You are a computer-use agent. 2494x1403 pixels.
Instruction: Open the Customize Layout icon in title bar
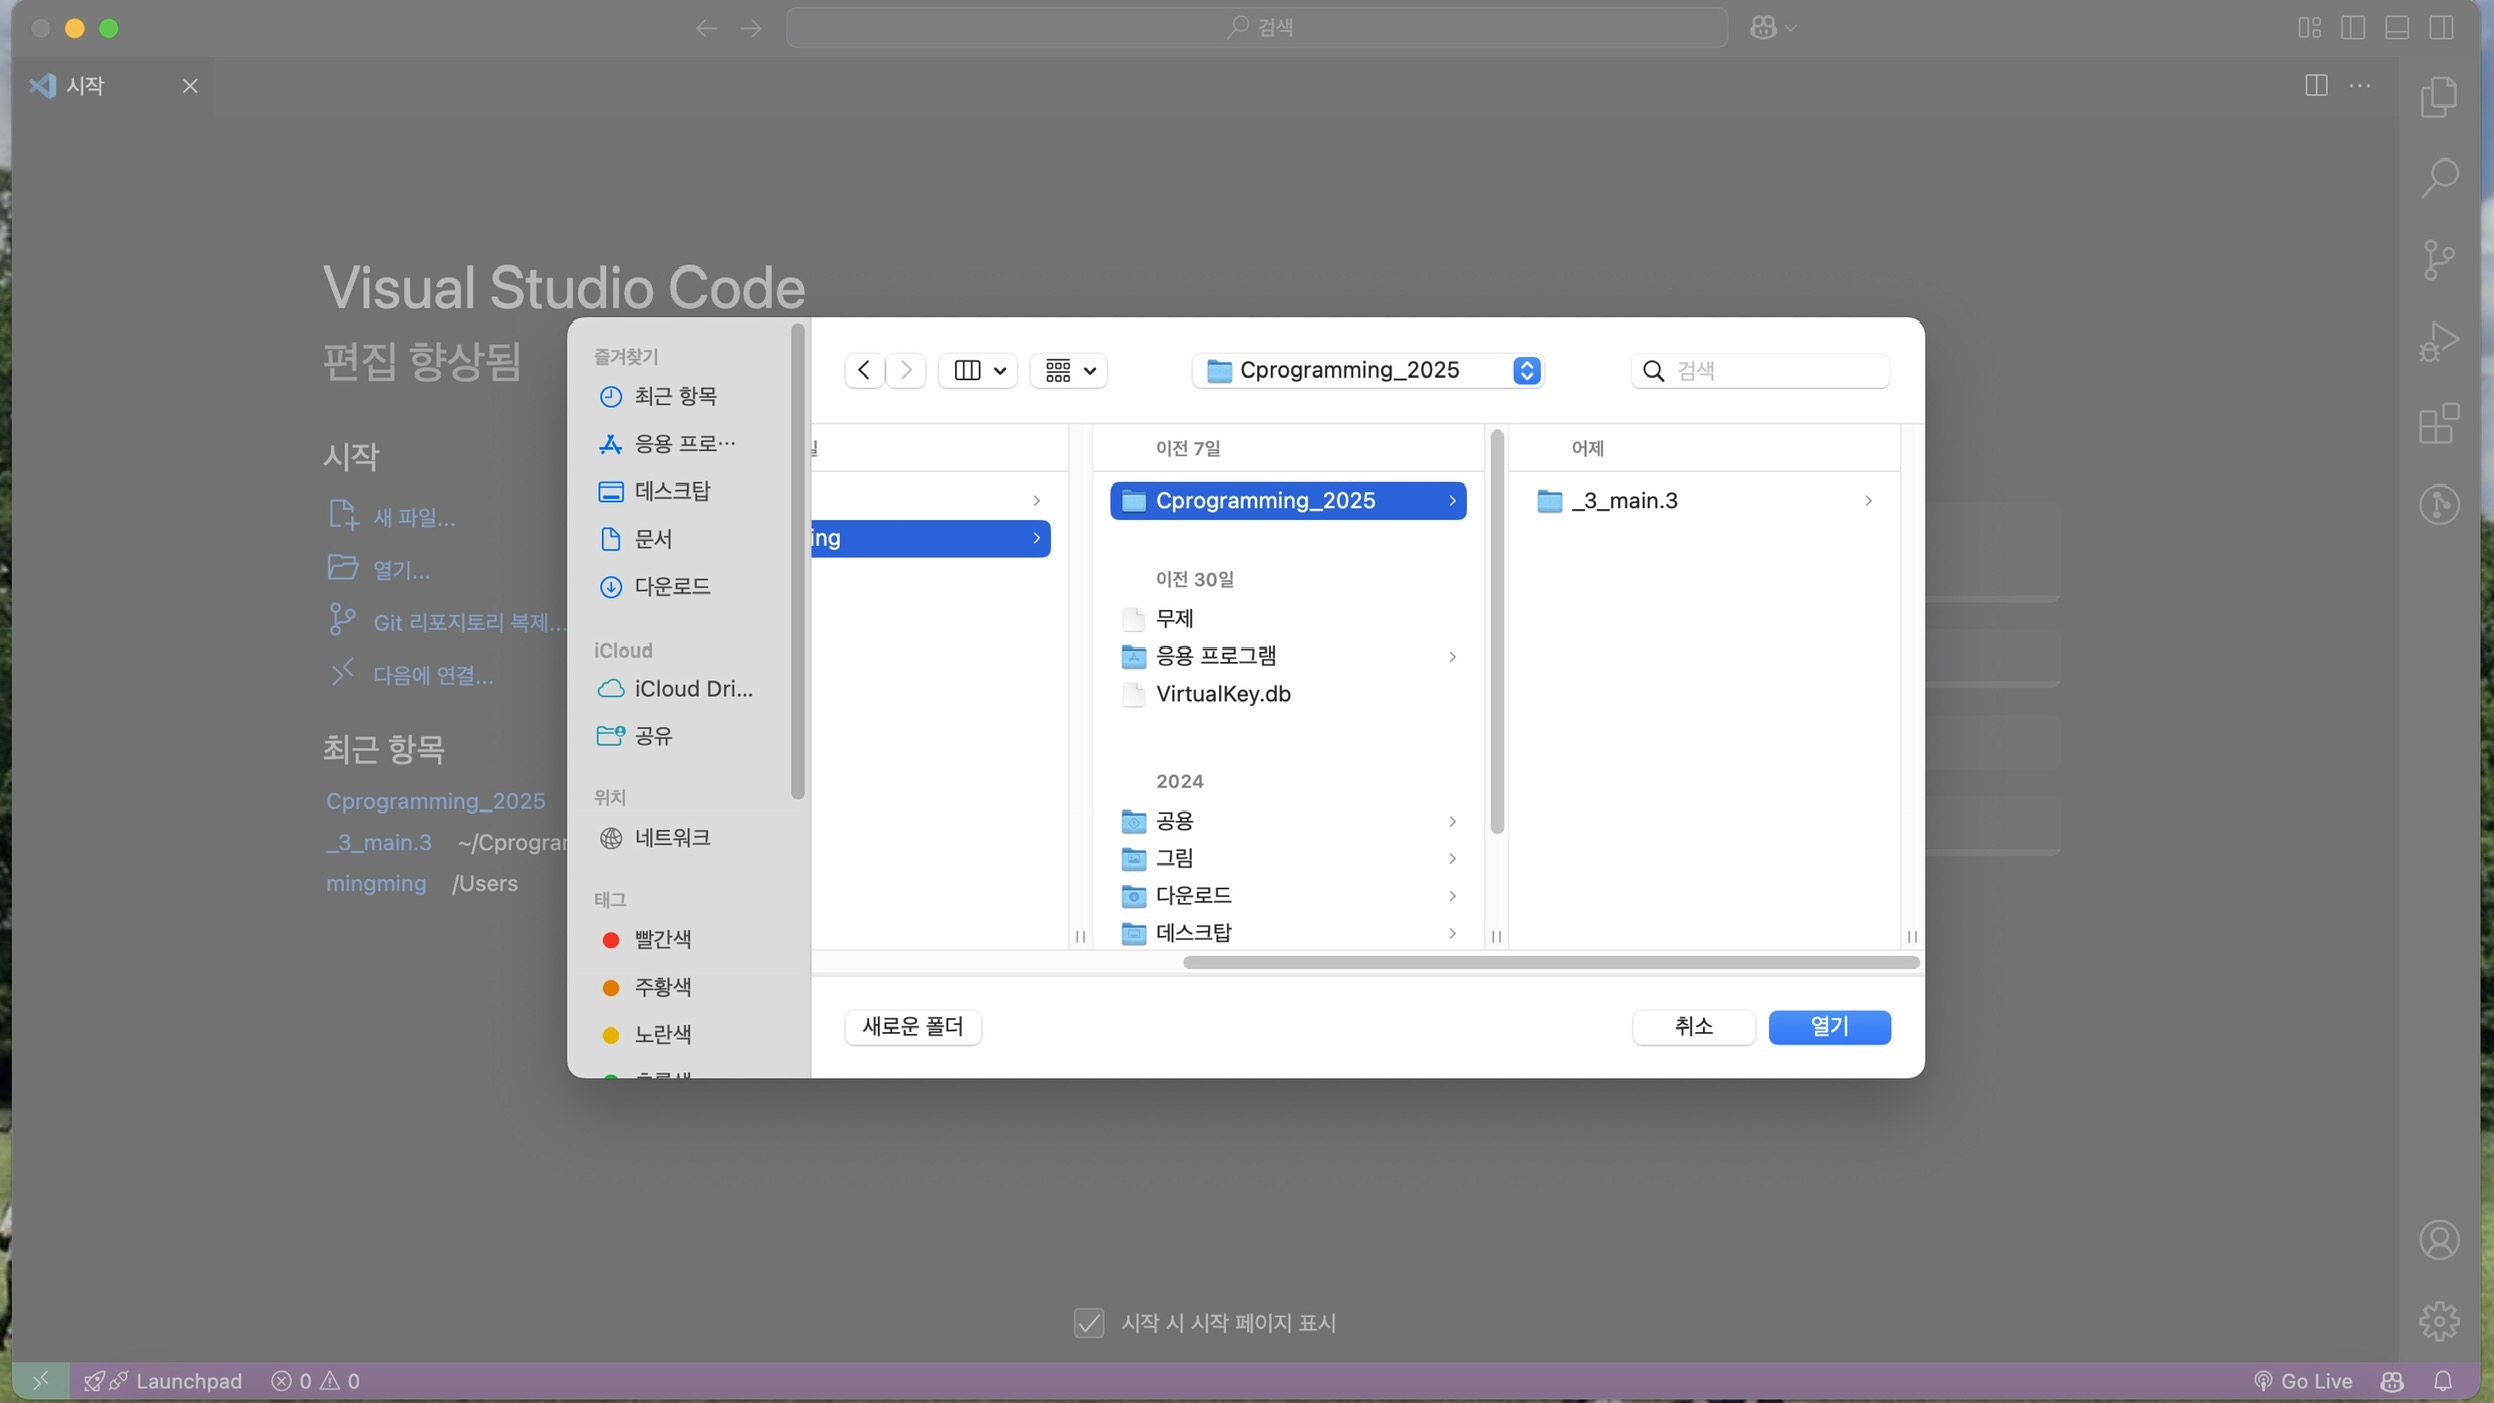2309,27
